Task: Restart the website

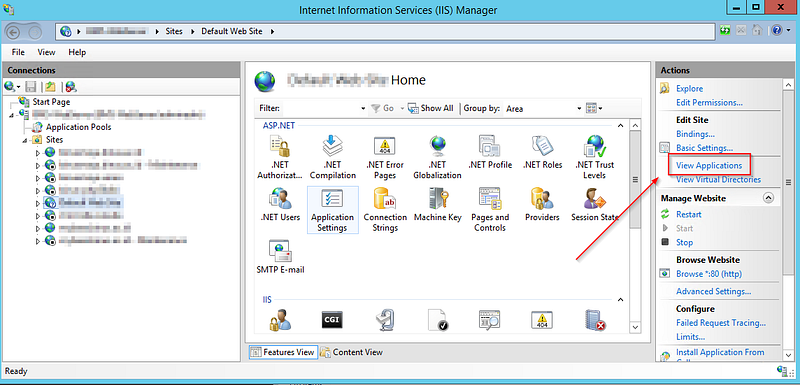Action: click(688, 215)
